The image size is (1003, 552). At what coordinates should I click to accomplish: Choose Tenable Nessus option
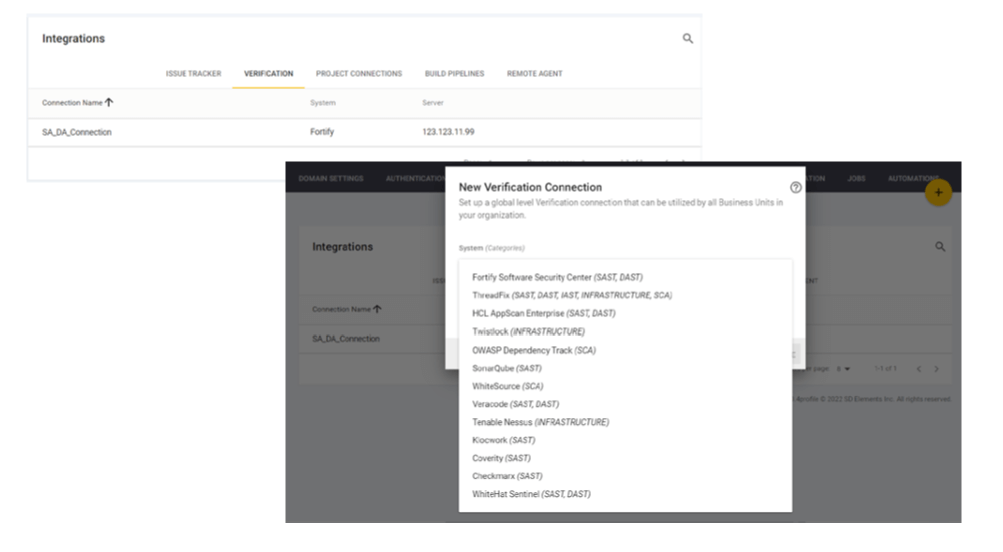541,422
